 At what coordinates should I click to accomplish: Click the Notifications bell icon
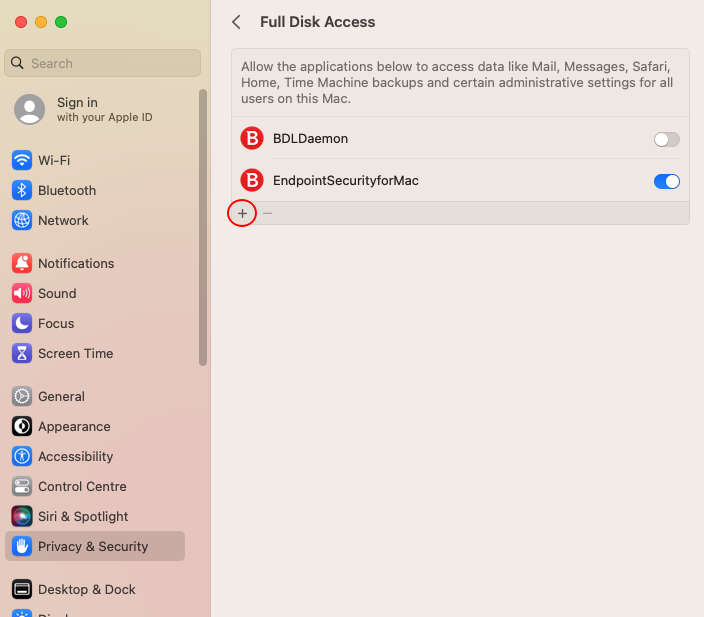click(22, 263)
